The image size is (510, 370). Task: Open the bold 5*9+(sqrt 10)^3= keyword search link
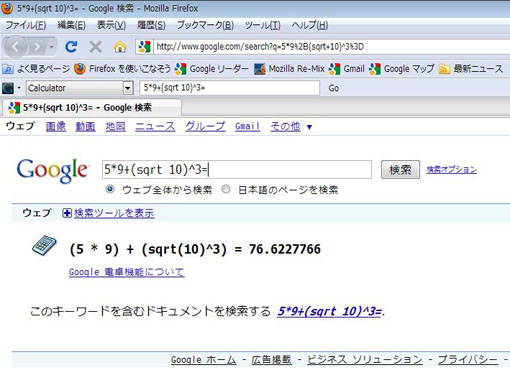click(329, 311)
